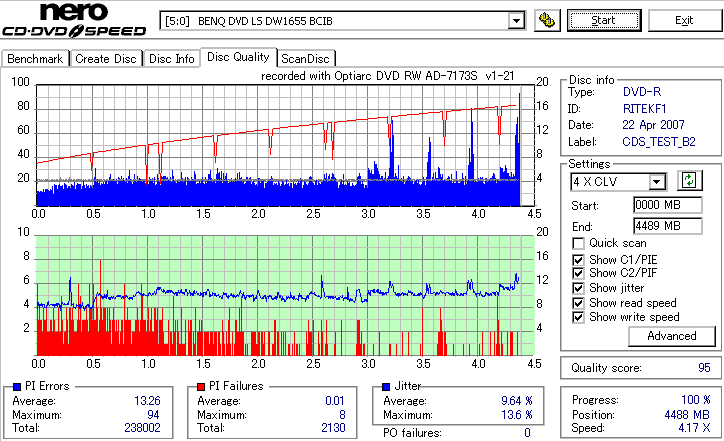The image size is (724, 441).
Task: Open the Advanced settings button
Action: (672, 336)
